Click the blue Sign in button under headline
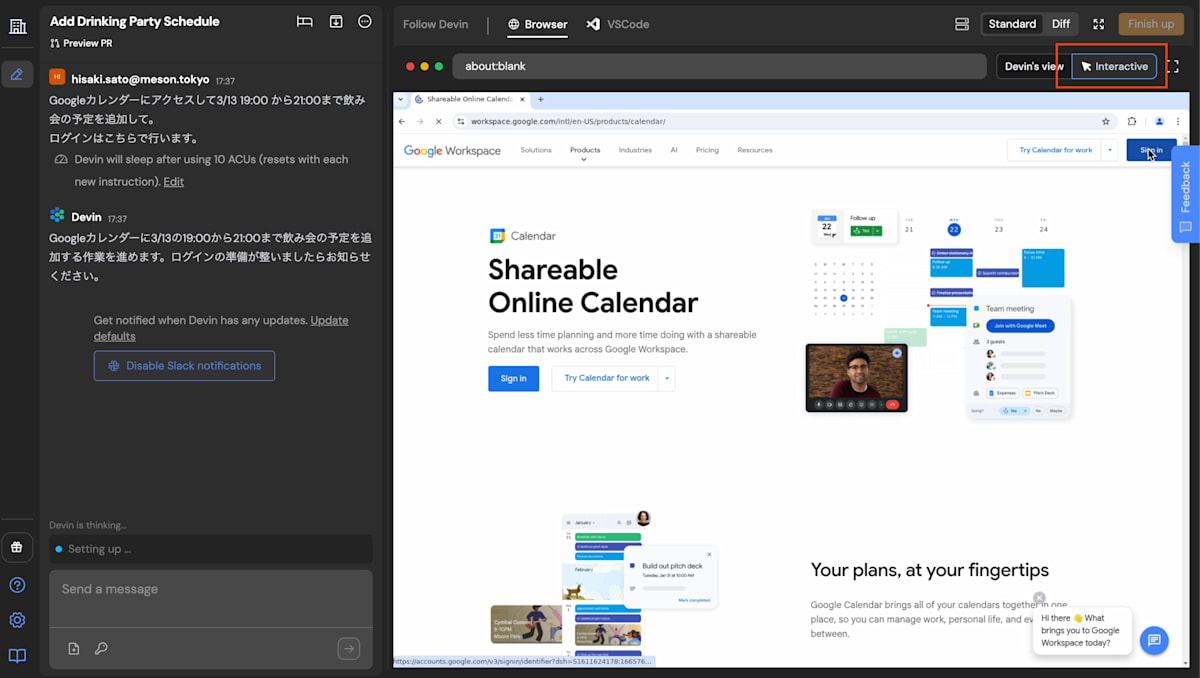This screenshot has width=1200, height=678. coord(513,378)
